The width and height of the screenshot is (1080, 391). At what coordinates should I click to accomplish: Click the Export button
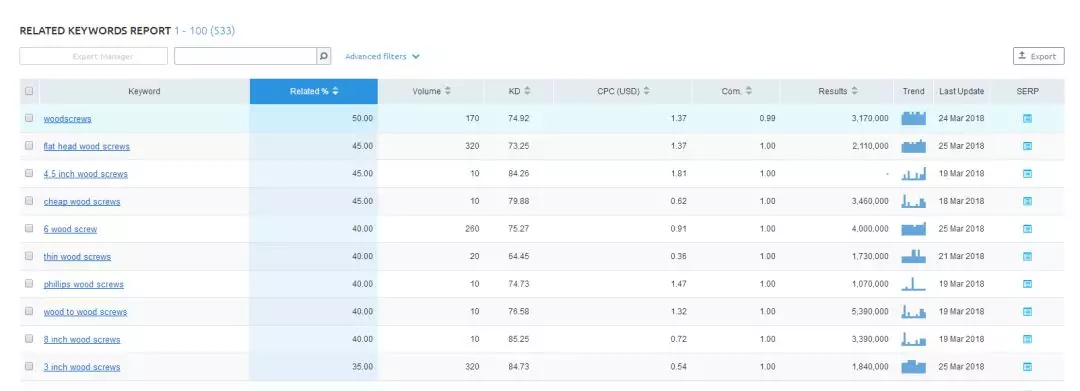click(1038, 56)
